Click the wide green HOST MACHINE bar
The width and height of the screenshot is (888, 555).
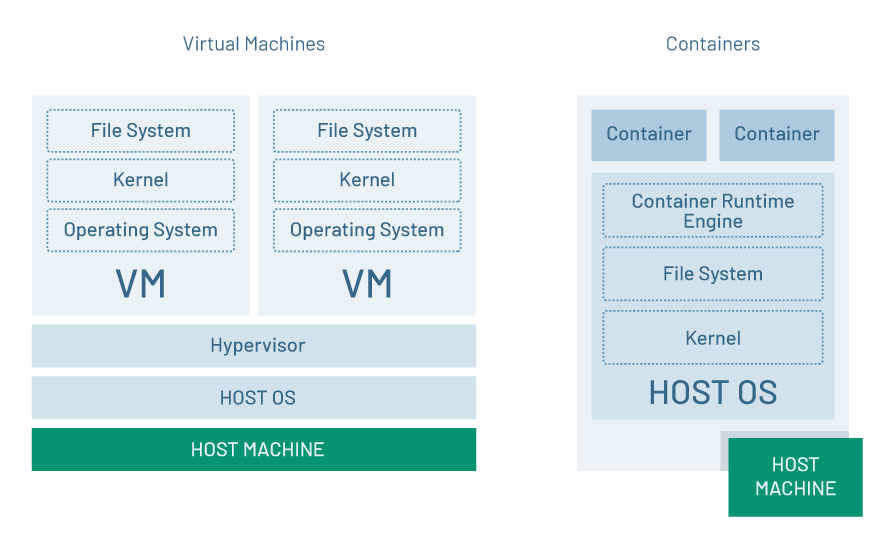(254, 450)
